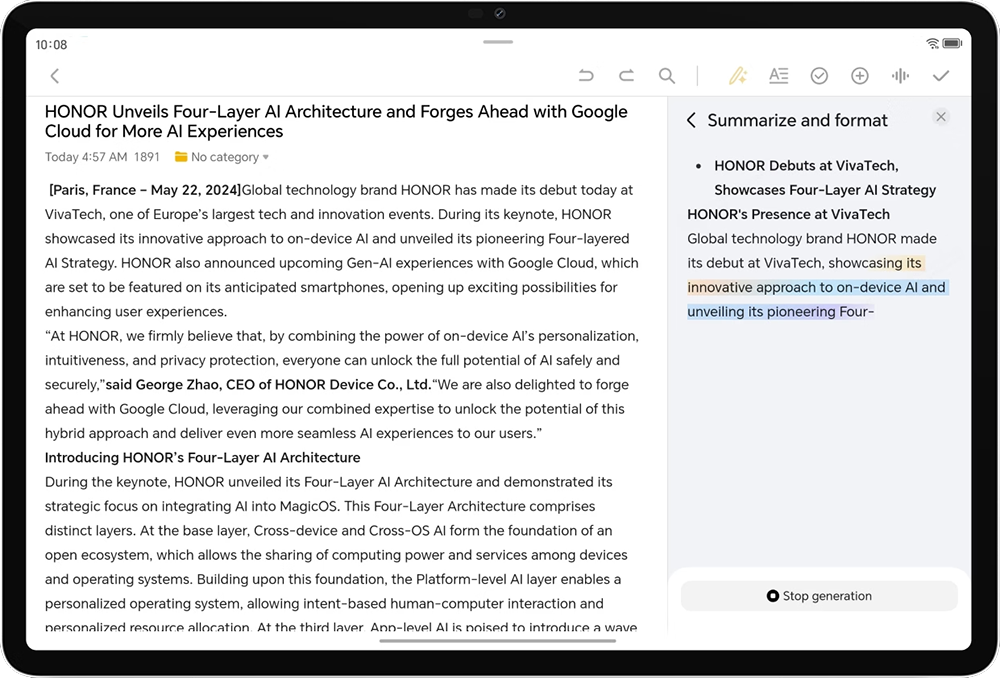Return to the previous AI panel menu
Screen dimensions: 1000x678
pyautogui.click(x=691, y=121)
